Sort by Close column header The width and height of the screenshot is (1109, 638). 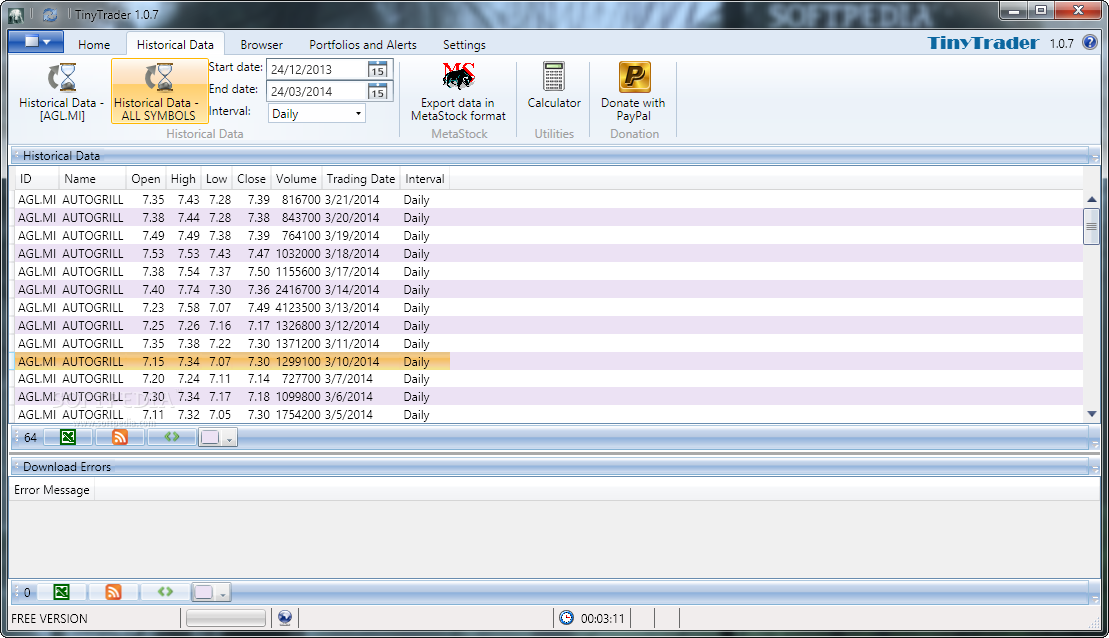251,178
